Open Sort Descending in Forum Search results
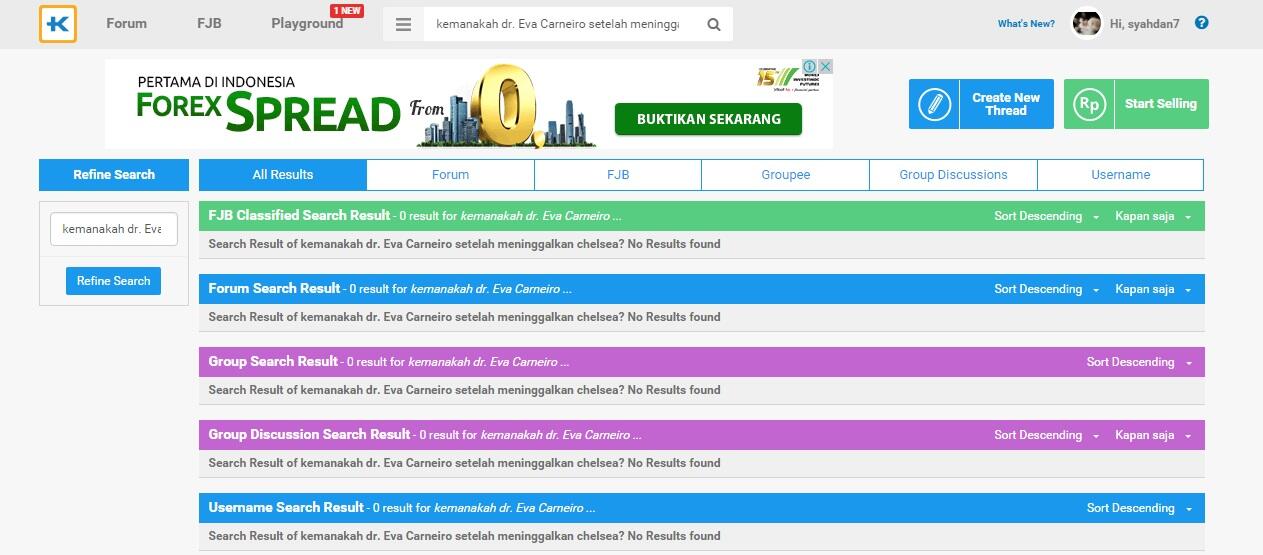 [1046, 289]
